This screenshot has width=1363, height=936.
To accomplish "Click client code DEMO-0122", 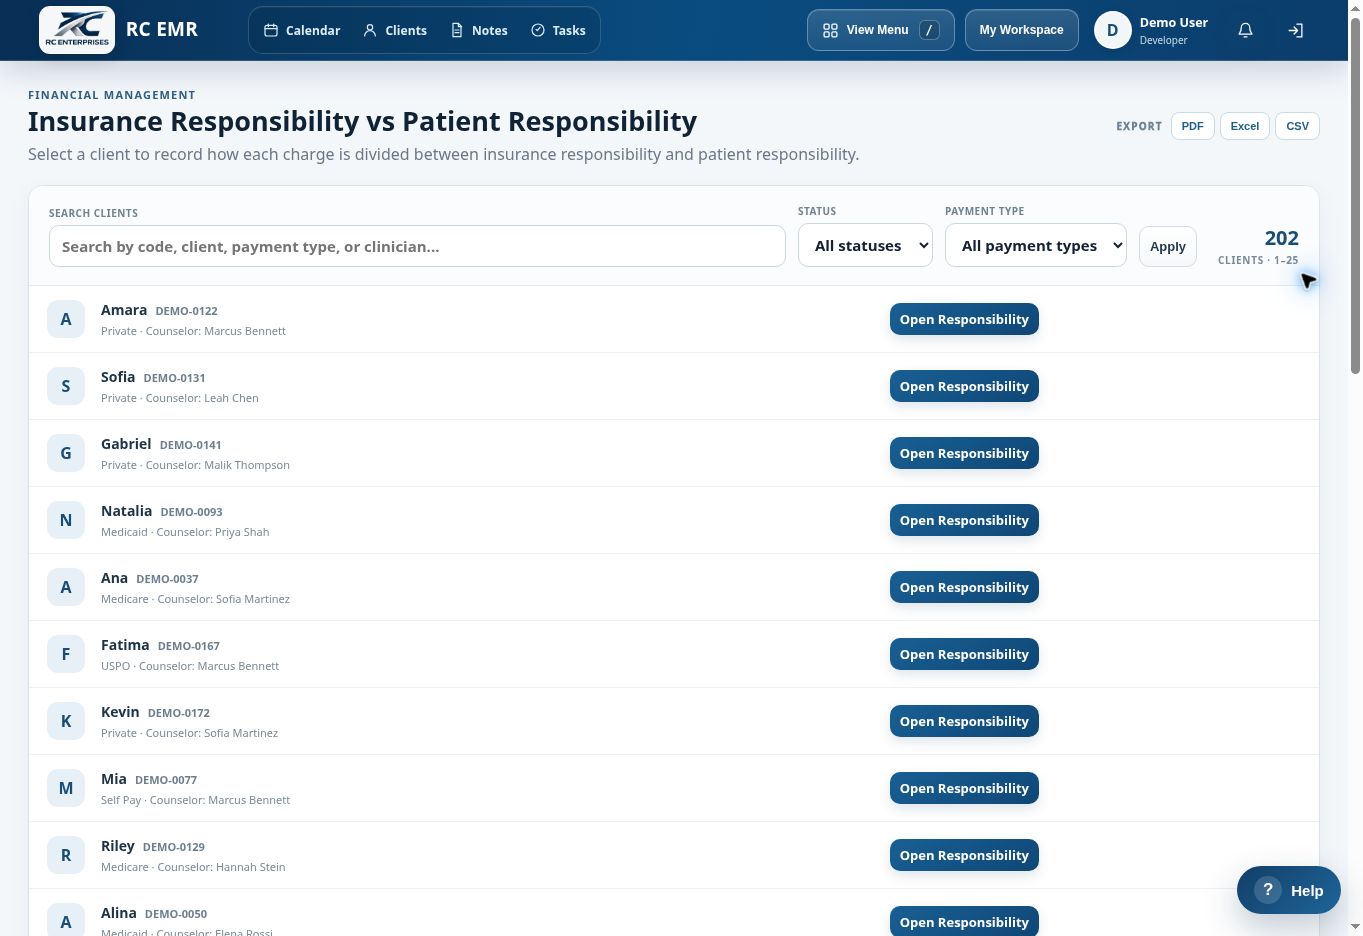I will pyautogui.click(x=186, y=311).
